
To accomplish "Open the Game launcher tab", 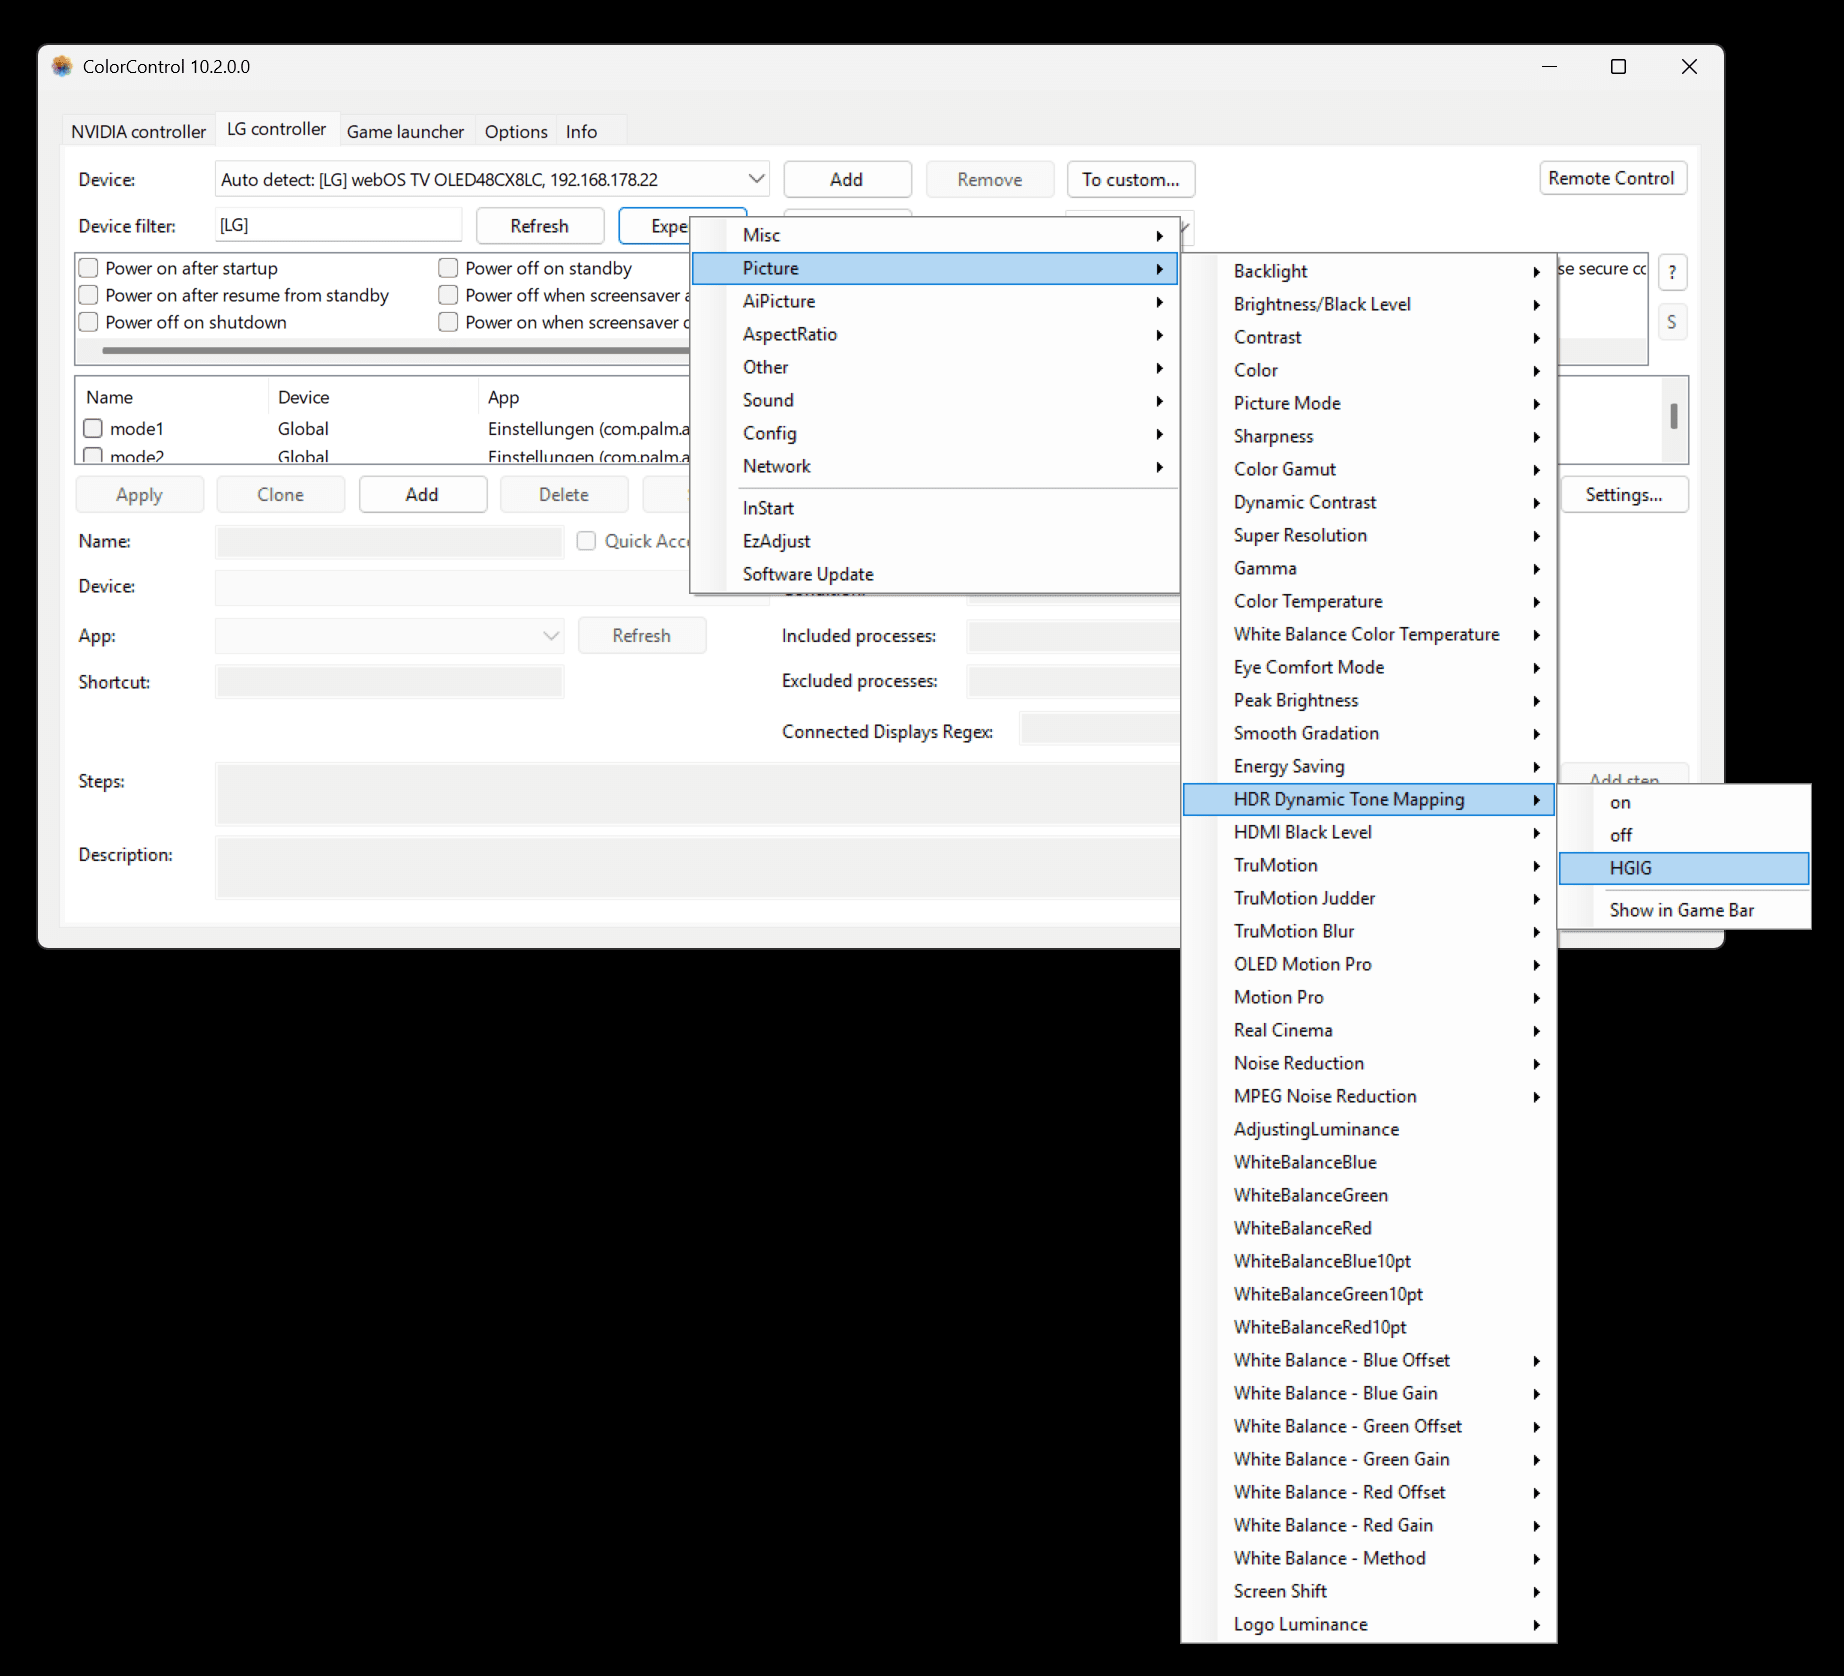I will (405, 131).
